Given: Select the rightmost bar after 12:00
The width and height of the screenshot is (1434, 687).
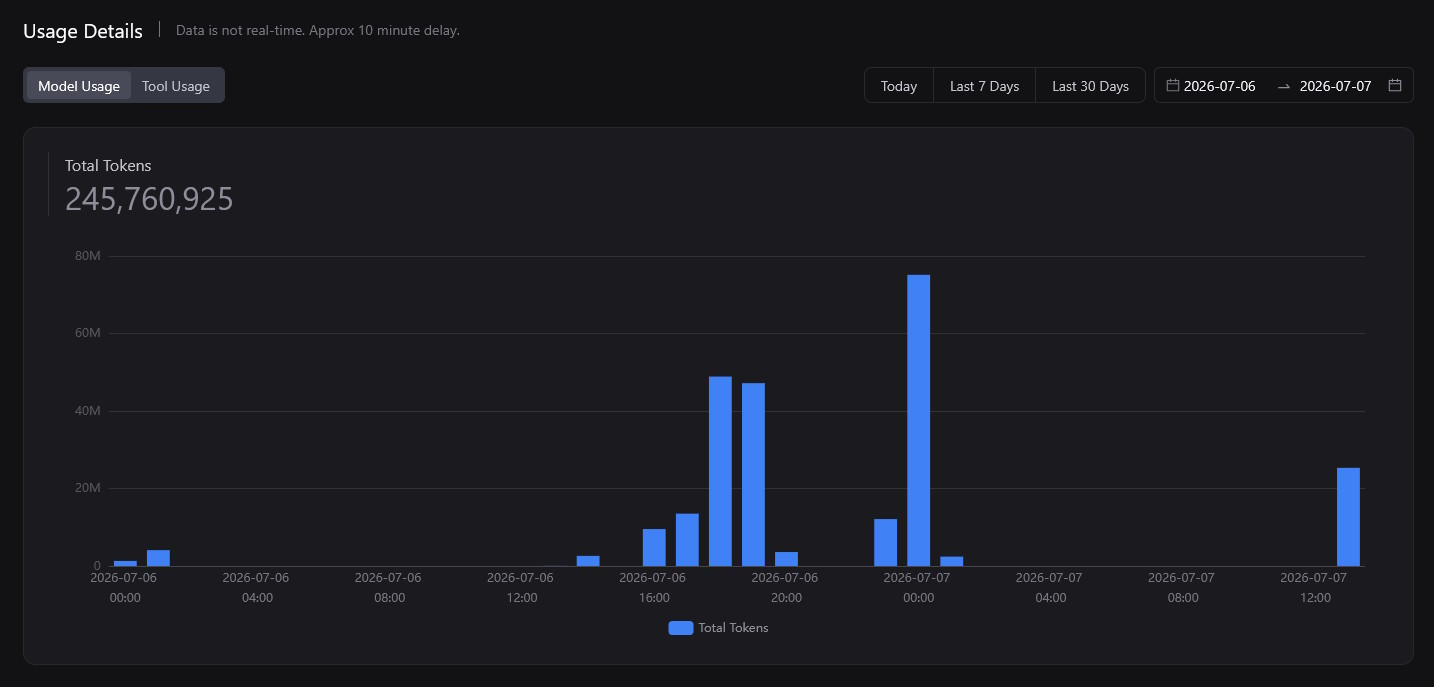Looking at the screenshot, I should (1348, 517).
